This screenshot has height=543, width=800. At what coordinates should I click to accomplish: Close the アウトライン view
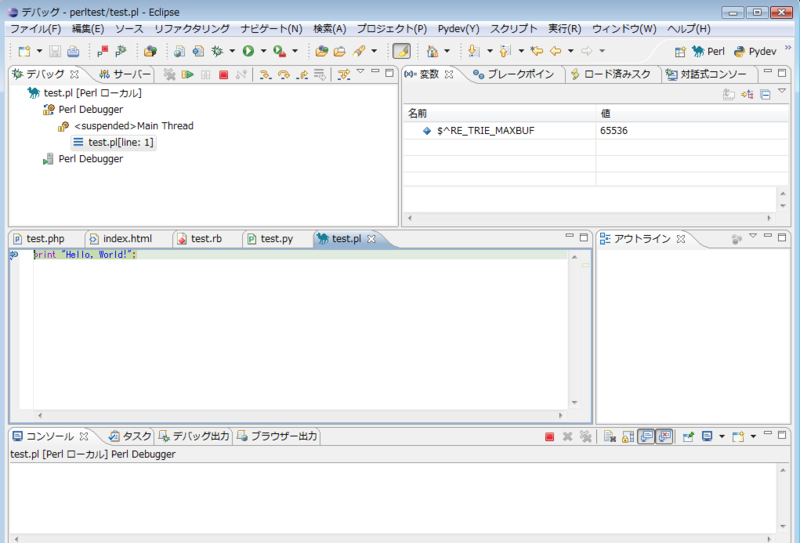click(x=681, y=239)
